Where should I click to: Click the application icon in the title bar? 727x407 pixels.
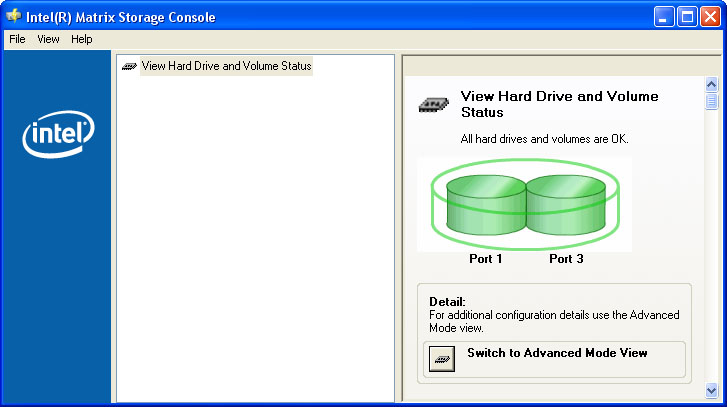click(x=13, y=17)
